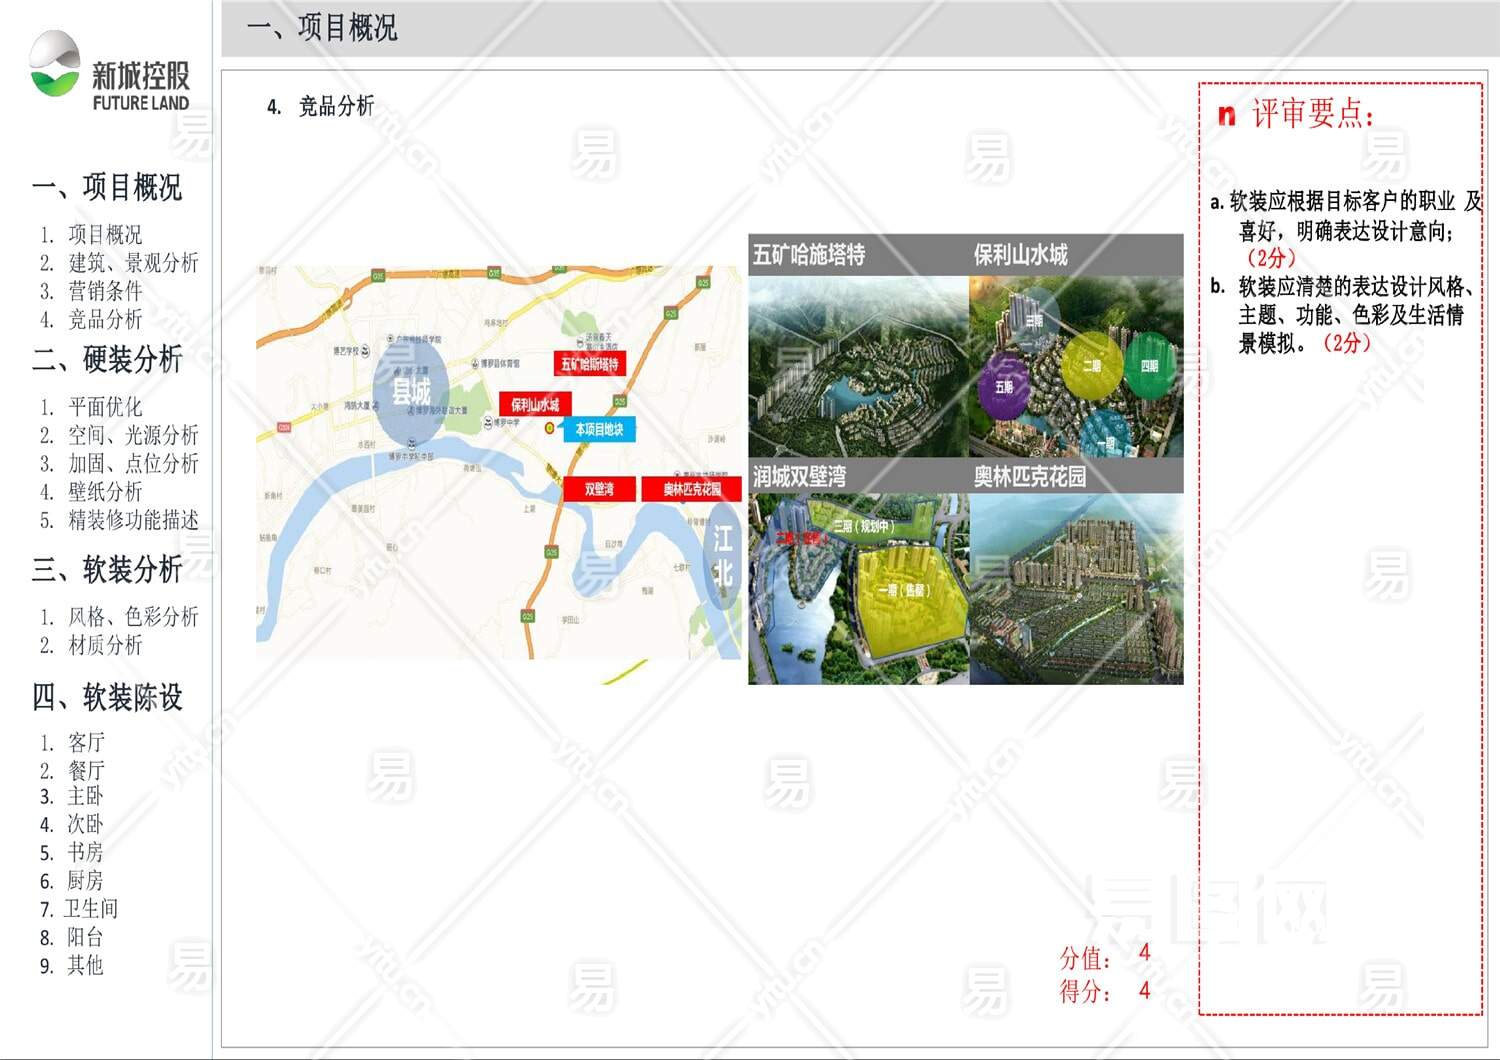The image size is (1500, 1060).
Task: Click the blue 本项目地块 label on map
Action: pos(599,429)
